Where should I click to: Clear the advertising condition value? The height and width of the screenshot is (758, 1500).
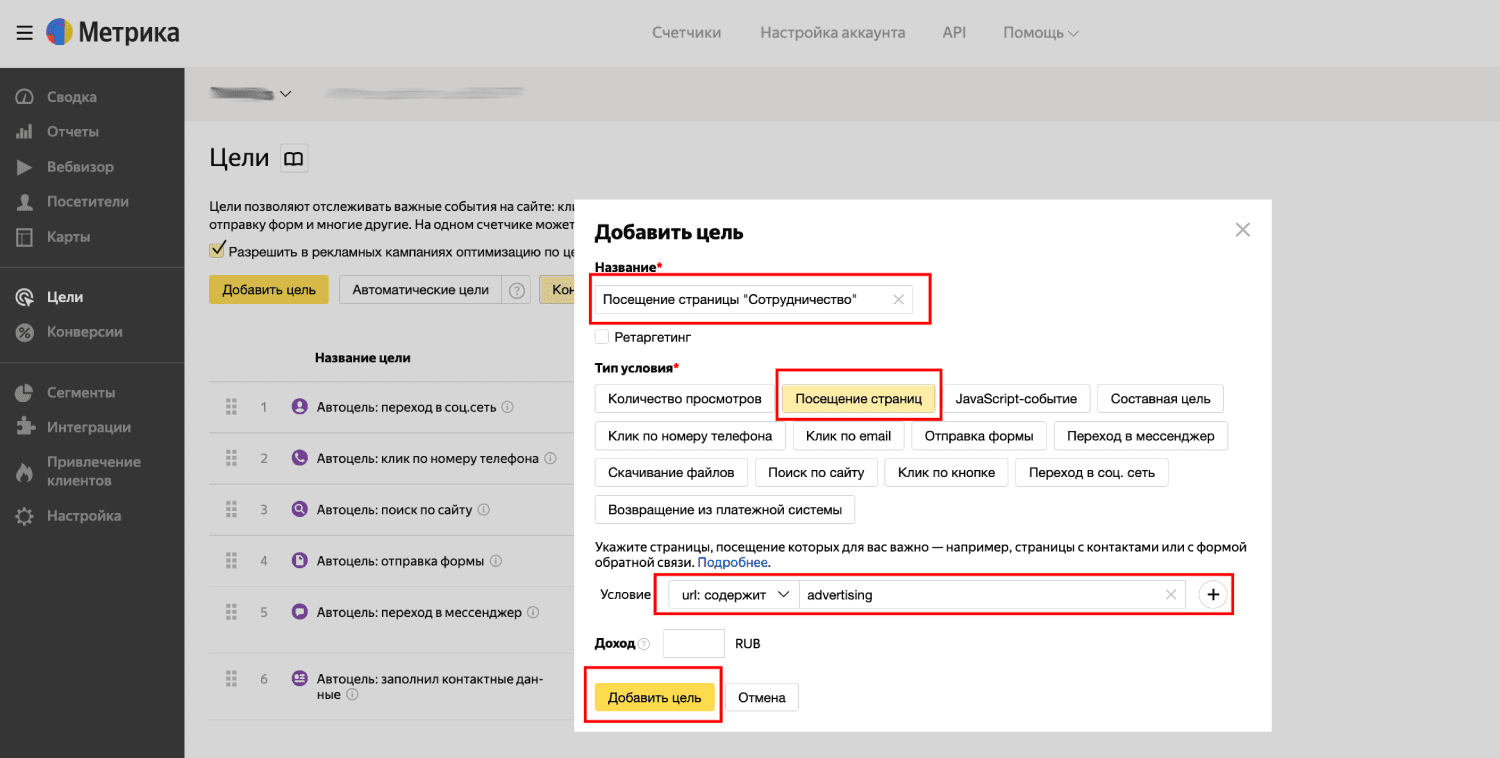click(1171, 595)
